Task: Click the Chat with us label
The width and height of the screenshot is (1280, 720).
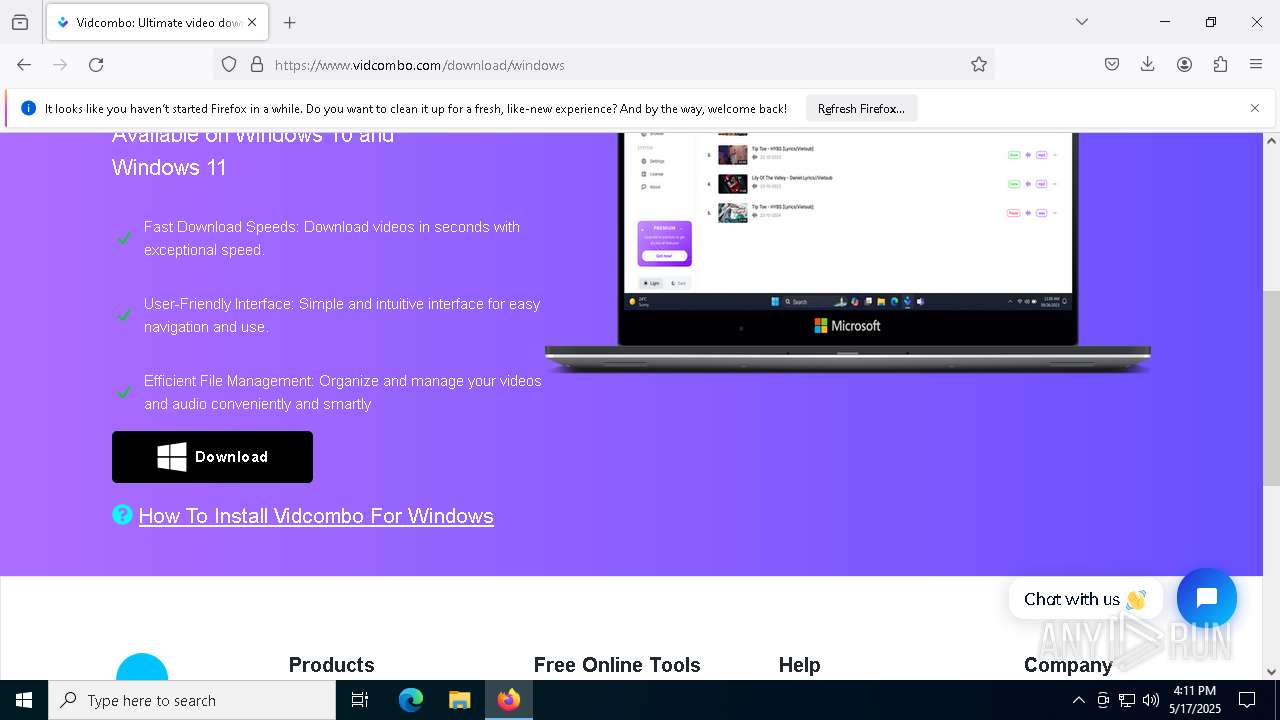Action: [1085, 599]
